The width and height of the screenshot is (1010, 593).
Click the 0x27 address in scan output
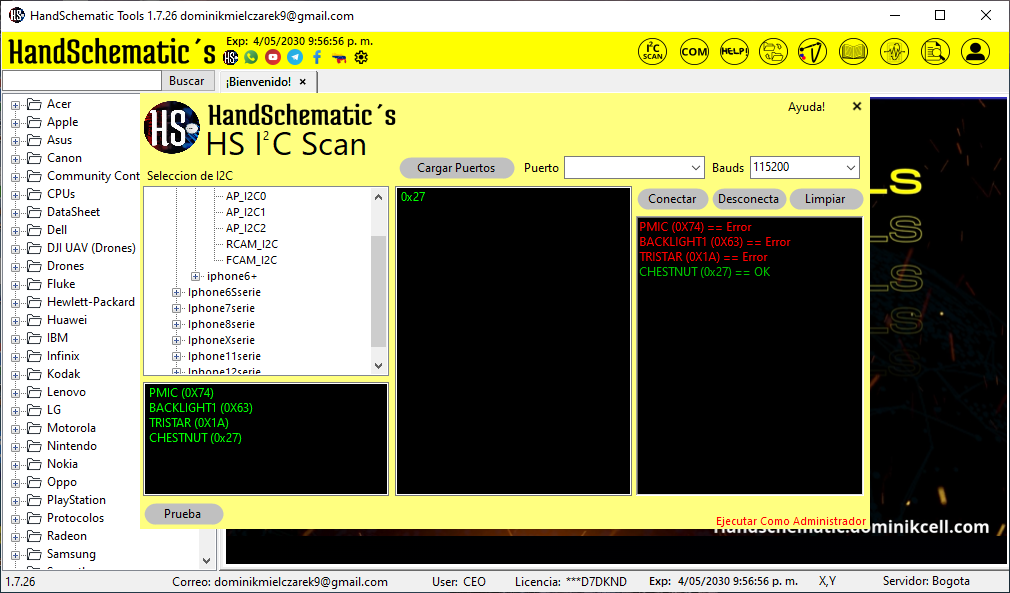pyautogui.click(x=413, y=197)
